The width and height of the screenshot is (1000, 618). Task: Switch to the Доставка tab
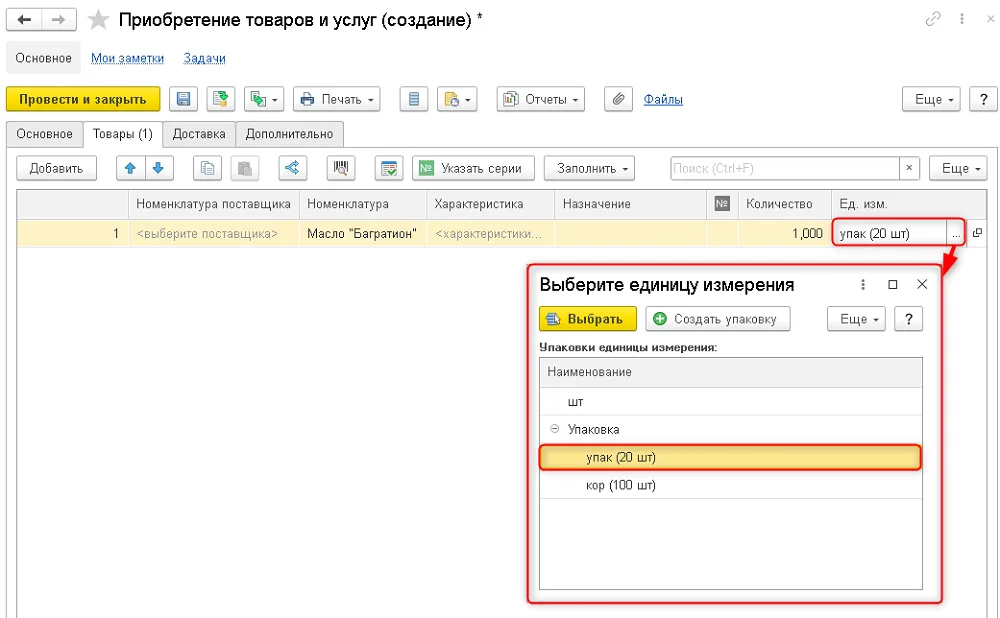click(x=199, y=134)
